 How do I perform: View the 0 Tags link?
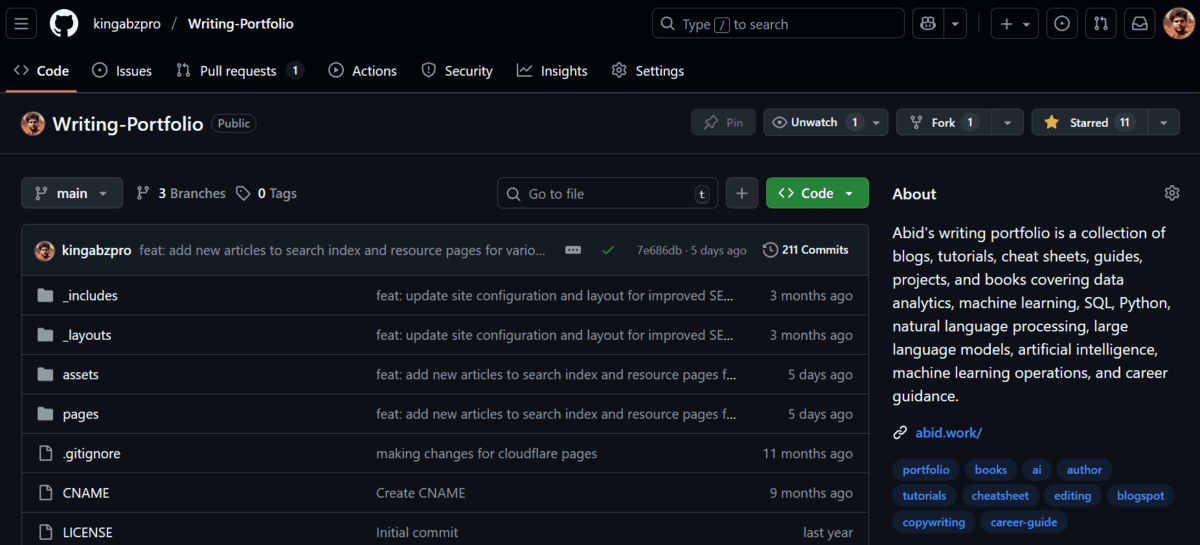coord(267,193)
